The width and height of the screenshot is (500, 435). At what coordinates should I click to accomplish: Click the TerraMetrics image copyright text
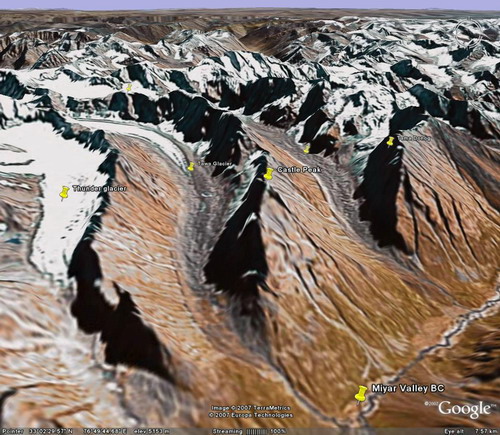pos(251,408)
